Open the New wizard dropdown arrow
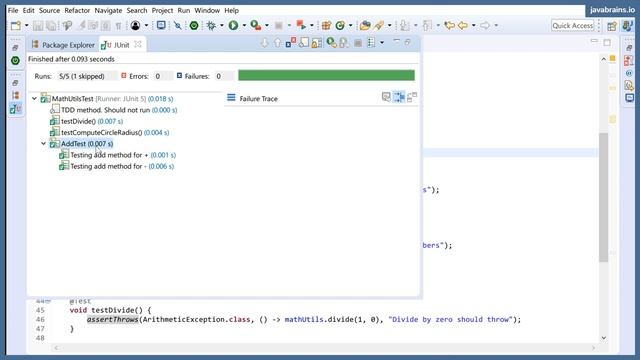 pos(27,25)
